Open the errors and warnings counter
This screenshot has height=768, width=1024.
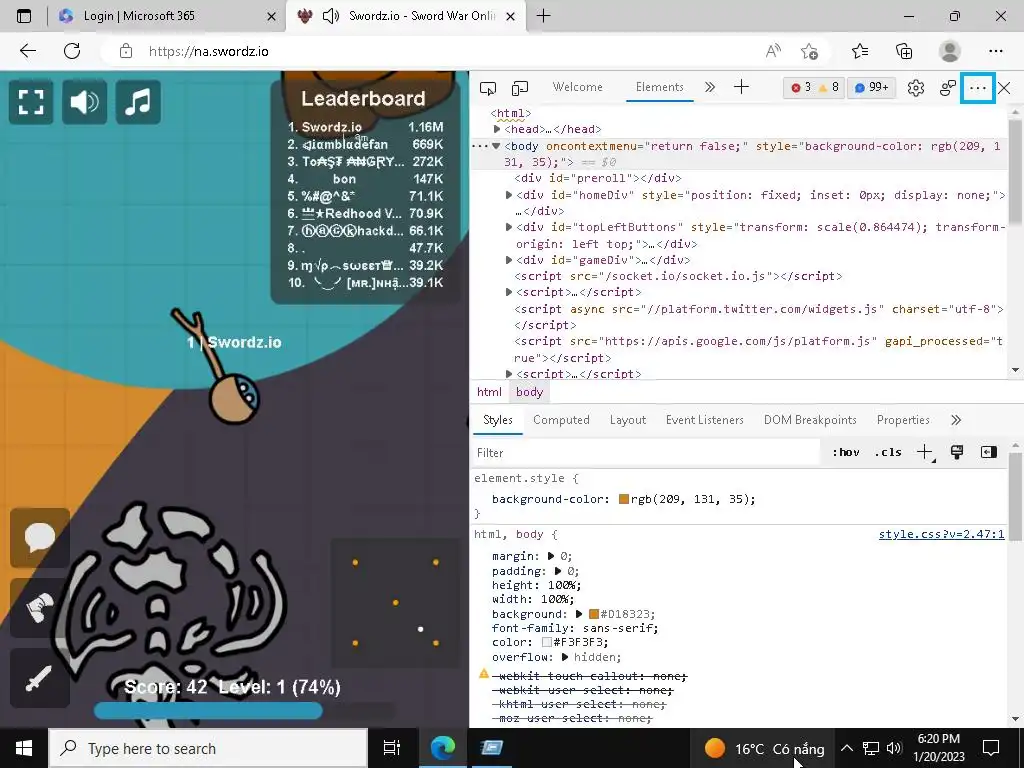pyautogui.click(x=814, y=88)
